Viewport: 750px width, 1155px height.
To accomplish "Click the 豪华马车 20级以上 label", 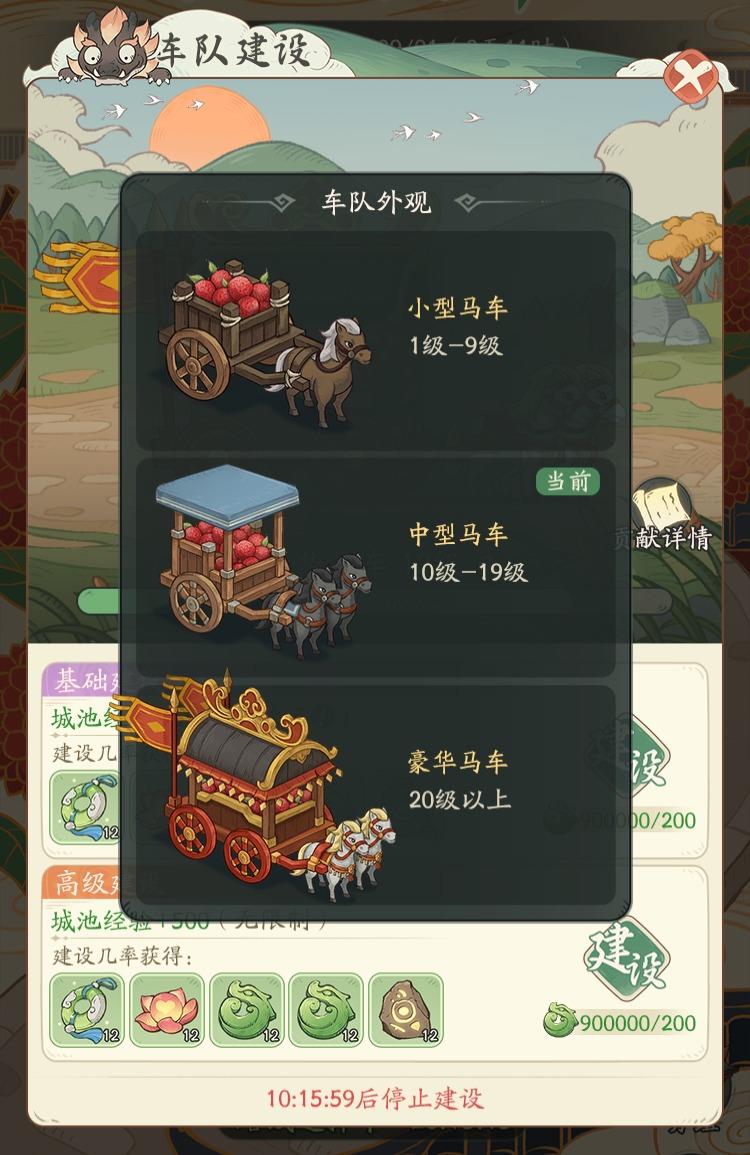I will coord(459,780).
